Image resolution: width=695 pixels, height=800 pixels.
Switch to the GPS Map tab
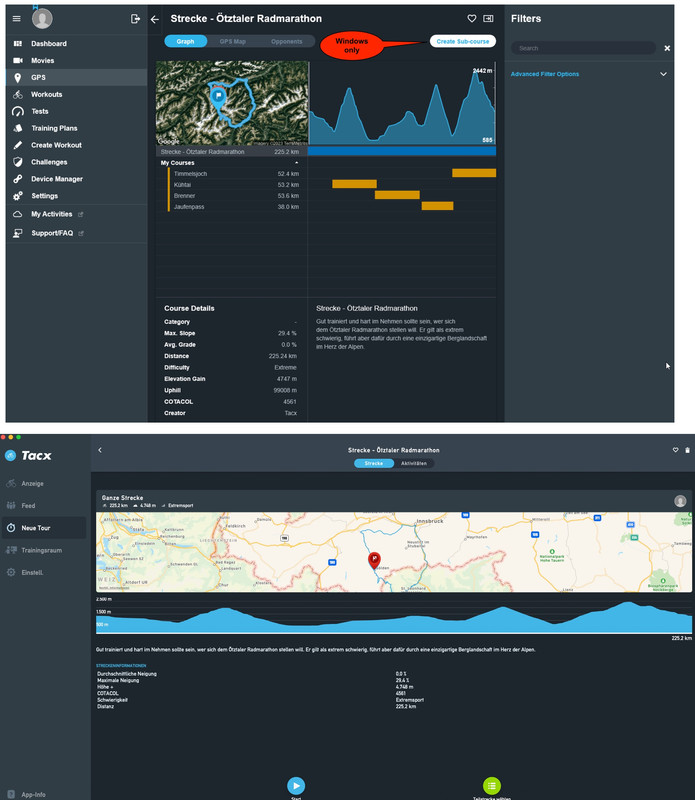[233, 41]
